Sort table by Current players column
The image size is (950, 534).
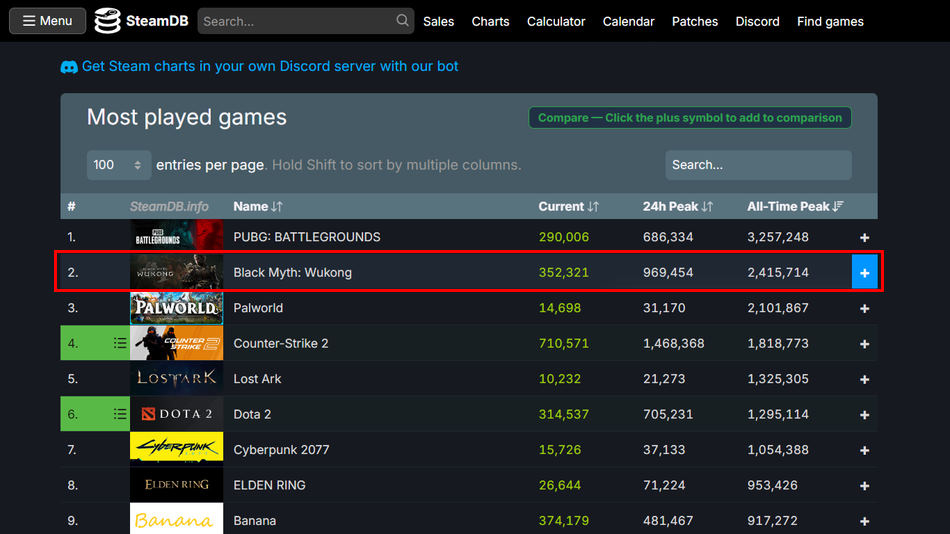click(x=568, y=206)
